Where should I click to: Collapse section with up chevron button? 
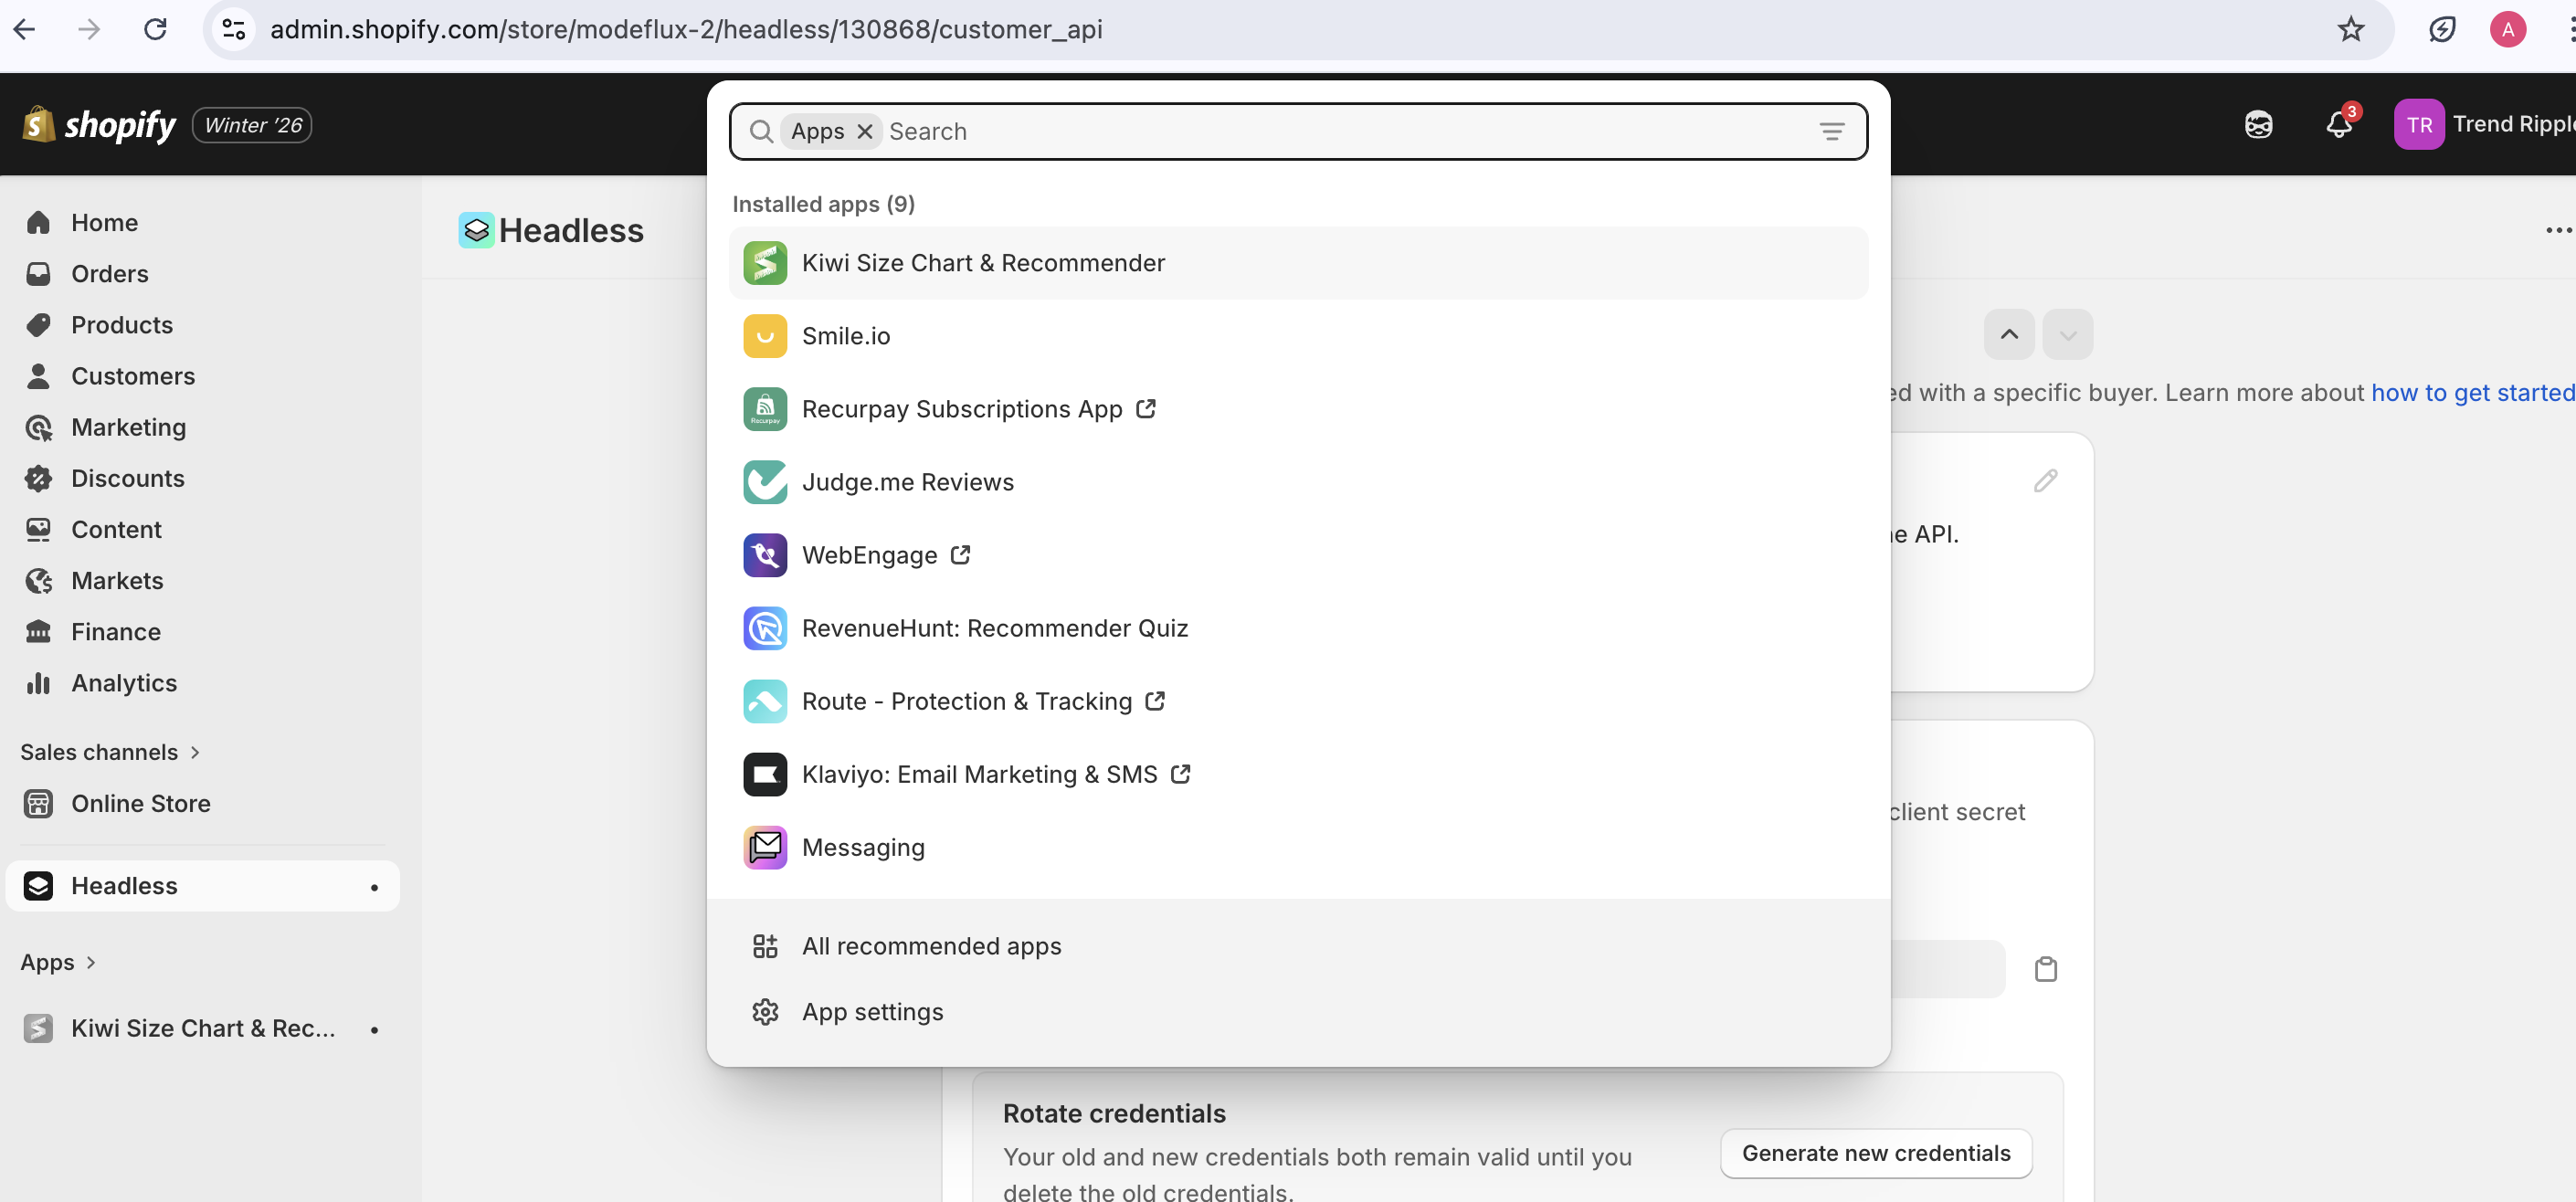tap(2008, 334)
